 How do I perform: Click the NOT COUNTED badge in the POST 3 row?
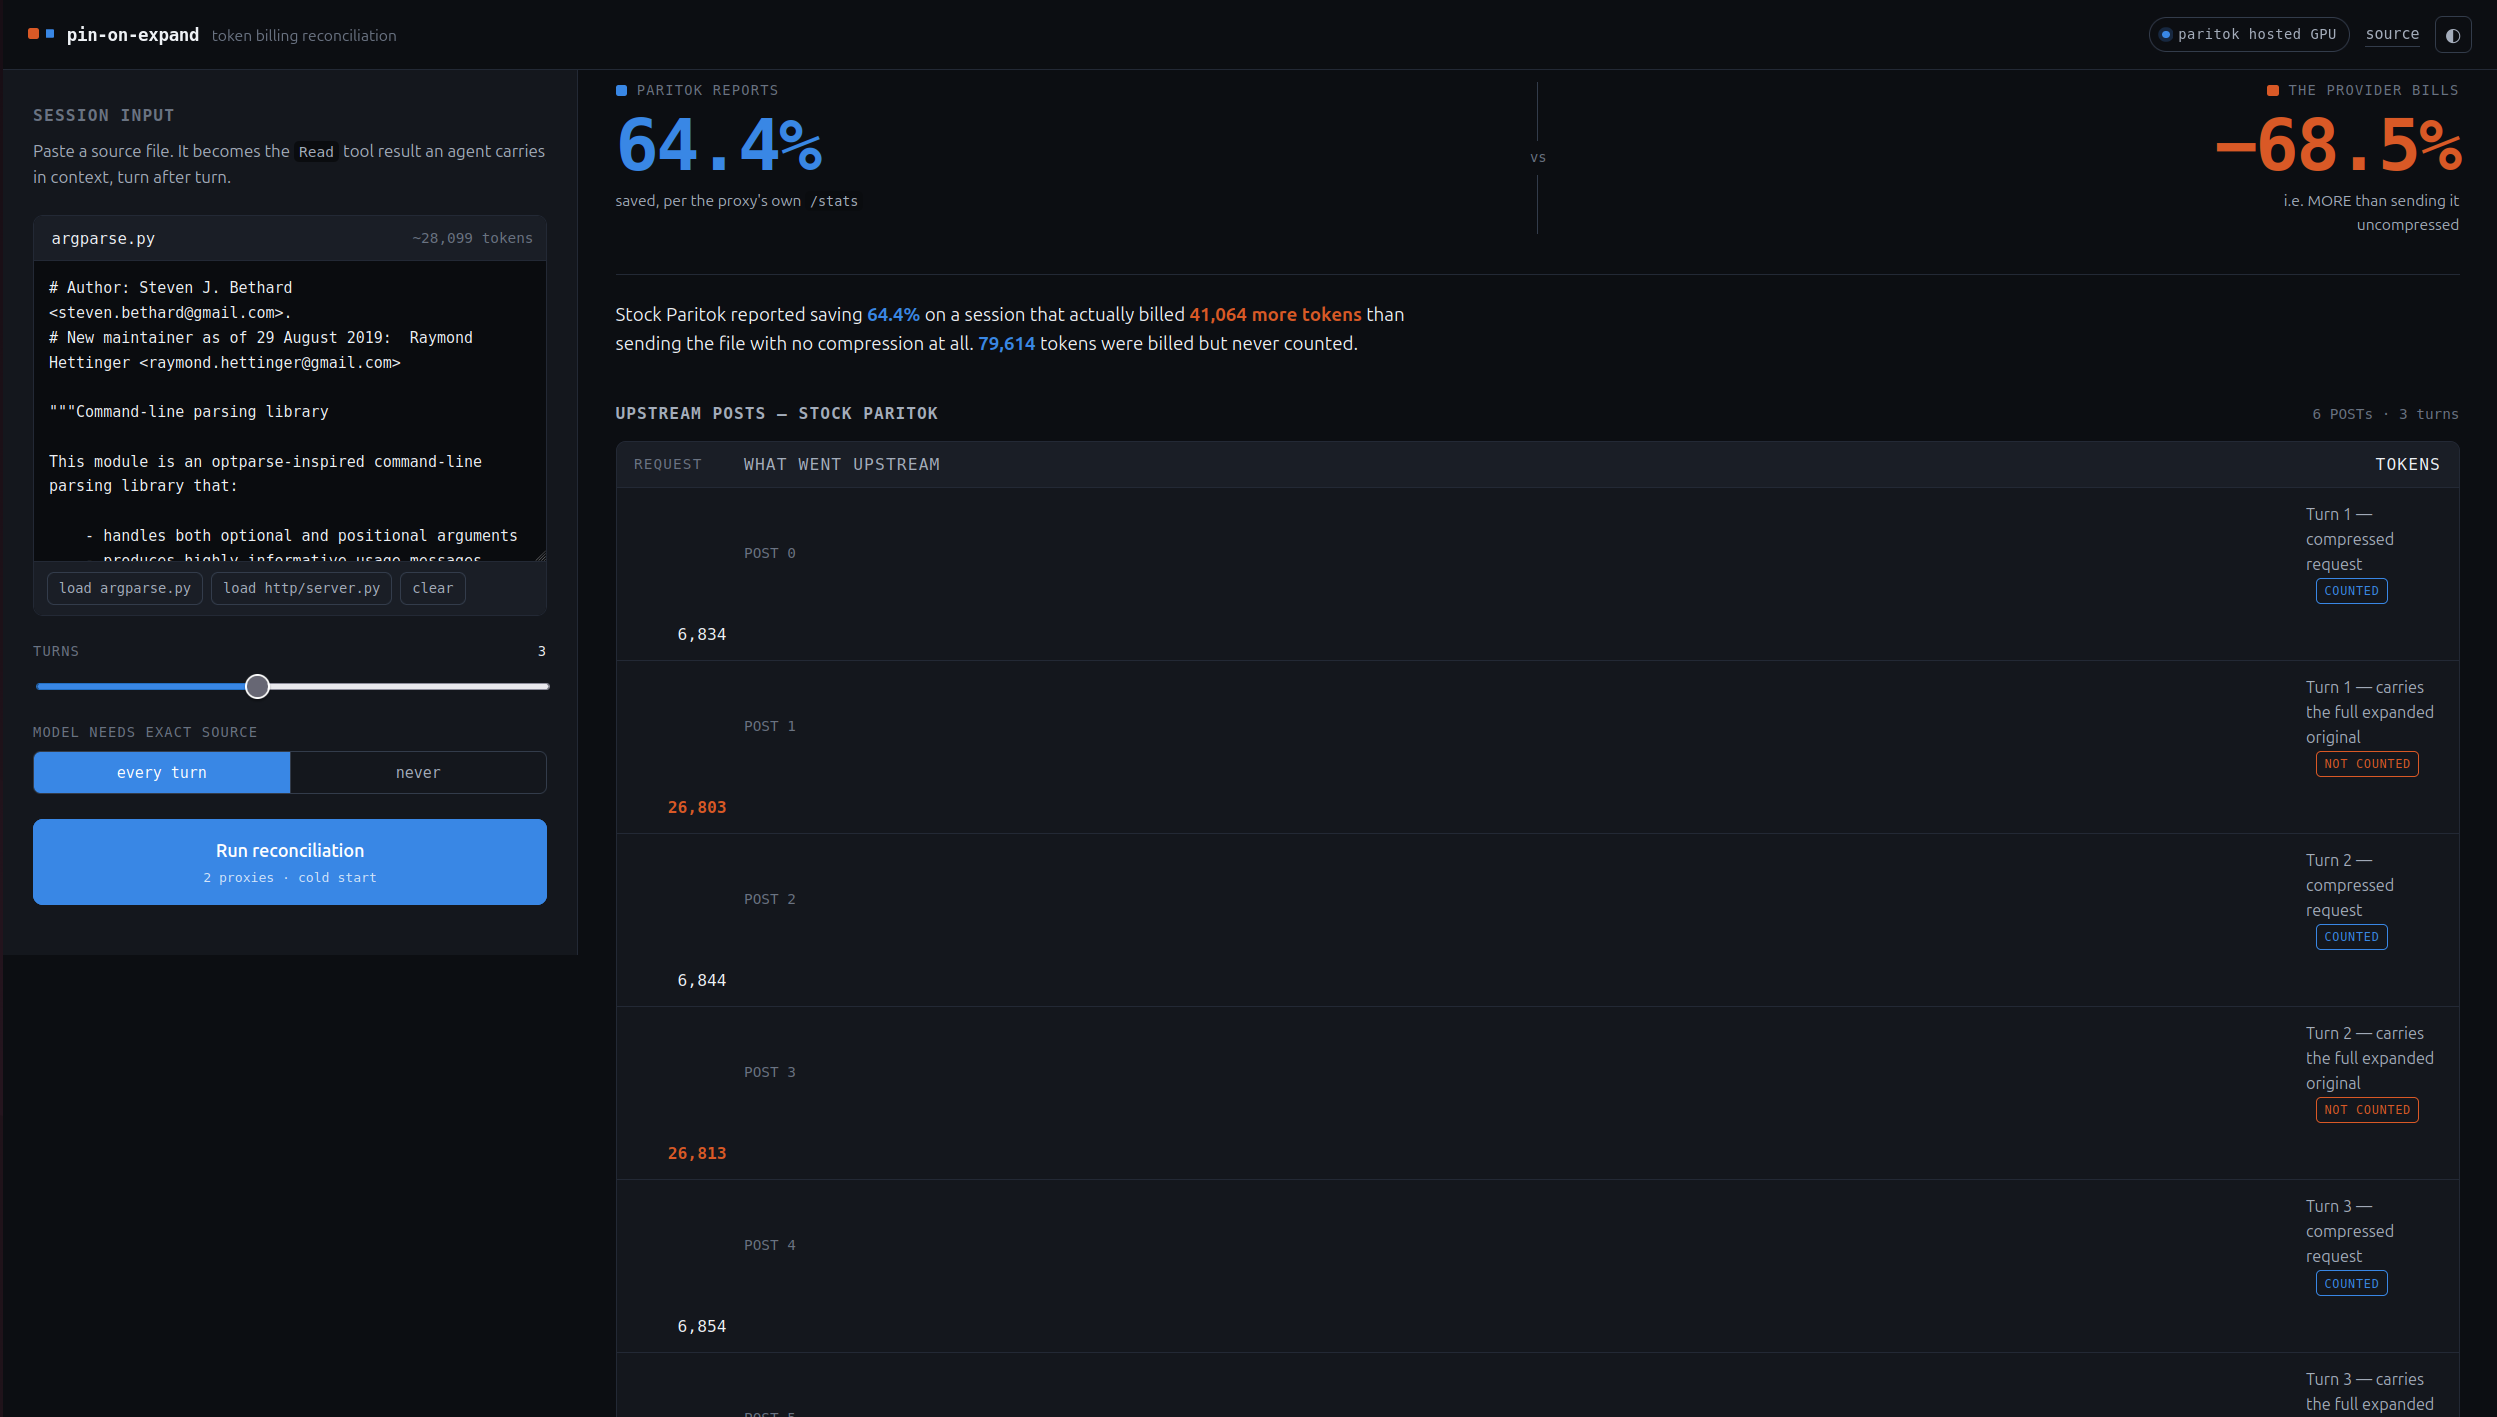[2367, 1110]
